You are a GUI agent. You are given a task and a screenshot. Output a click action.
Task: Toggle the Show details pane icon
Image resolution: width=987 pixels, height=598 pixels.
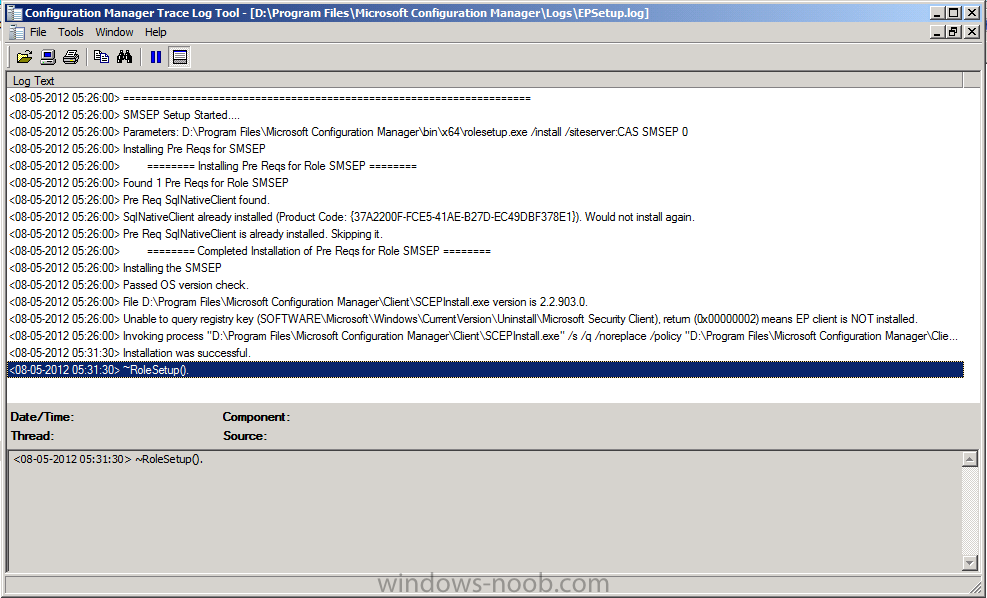click(180, 57)
